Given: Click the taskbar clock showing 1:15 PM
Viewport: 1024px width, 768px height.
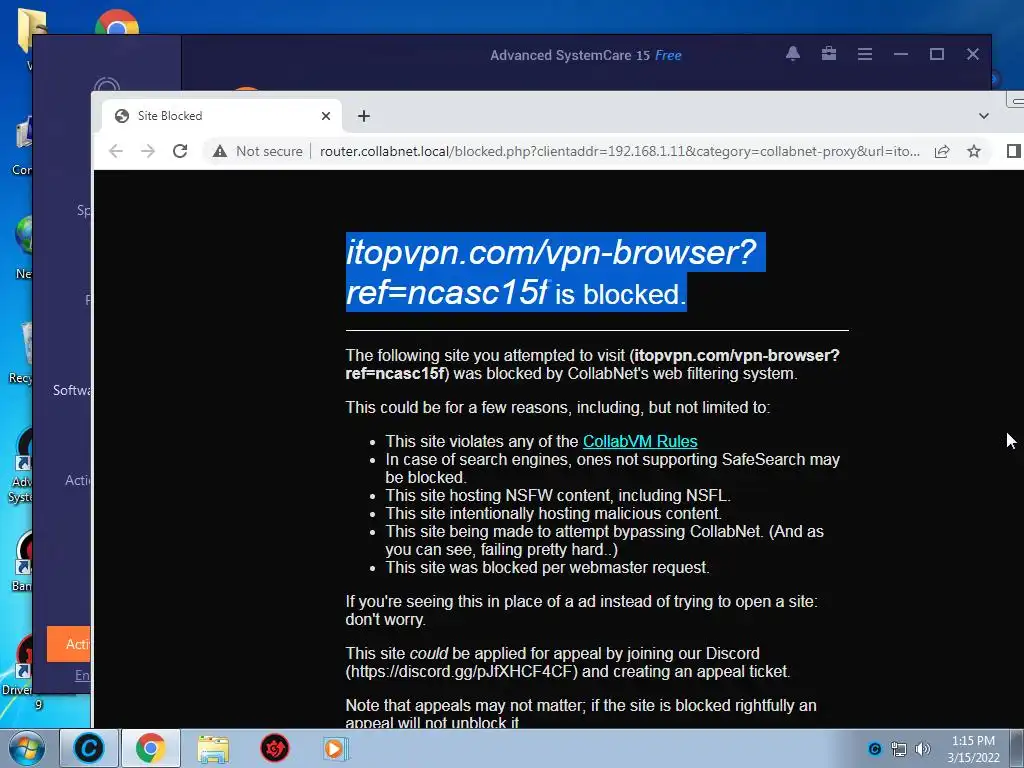Looking at the screenshot, I should (973, 749).
